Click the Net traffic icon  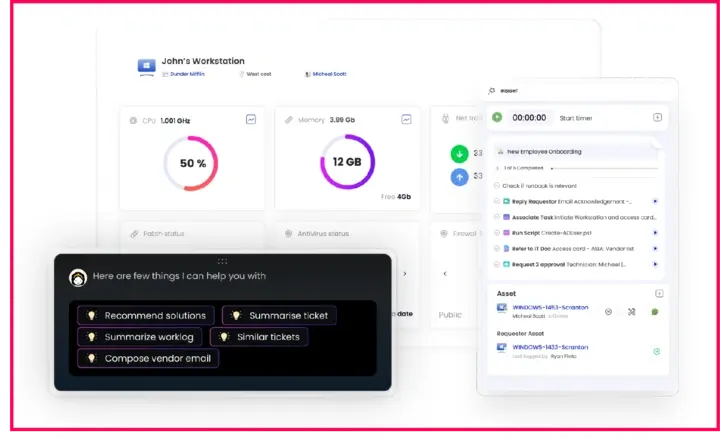[445, 119]
